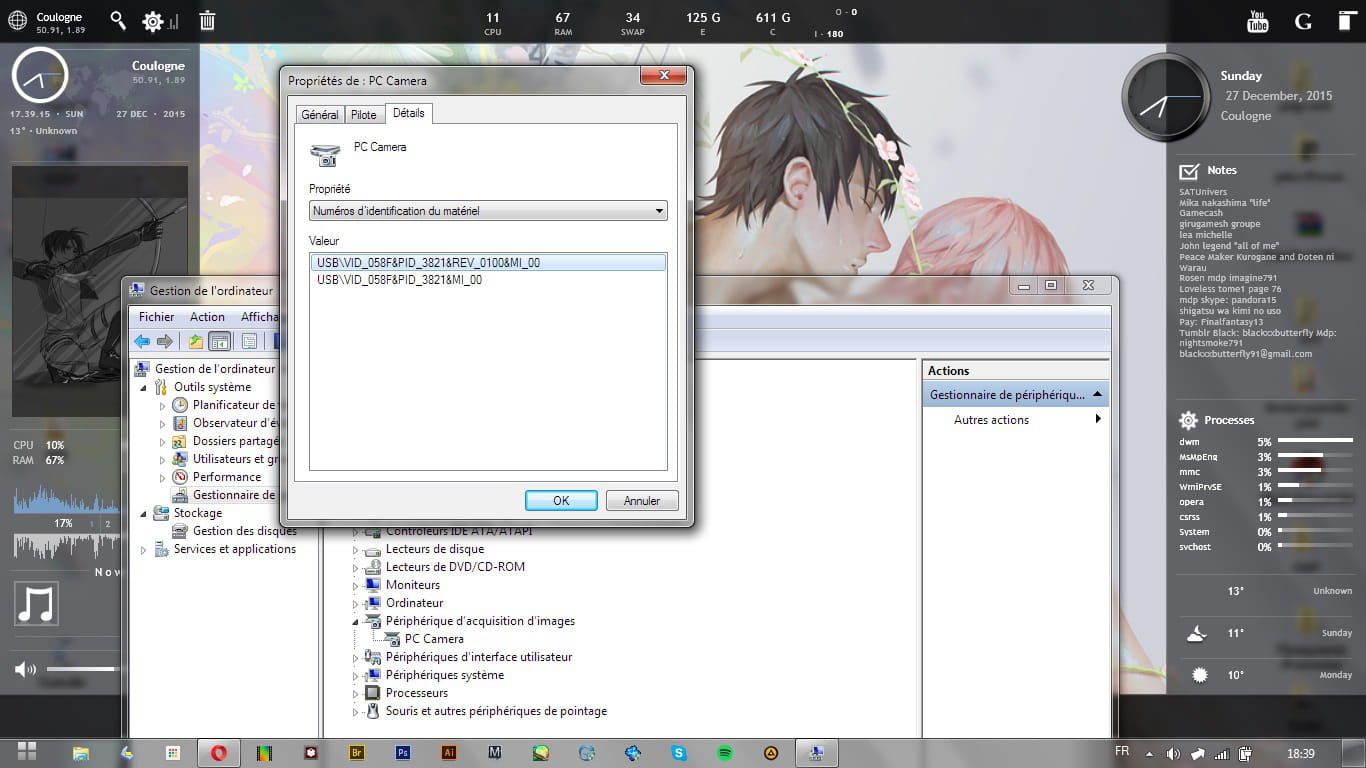Open the YouTube shortcut in the top bar
Image resolution: width=1366 pixels, height=768 pixels.
click(x=1258, y=21)
